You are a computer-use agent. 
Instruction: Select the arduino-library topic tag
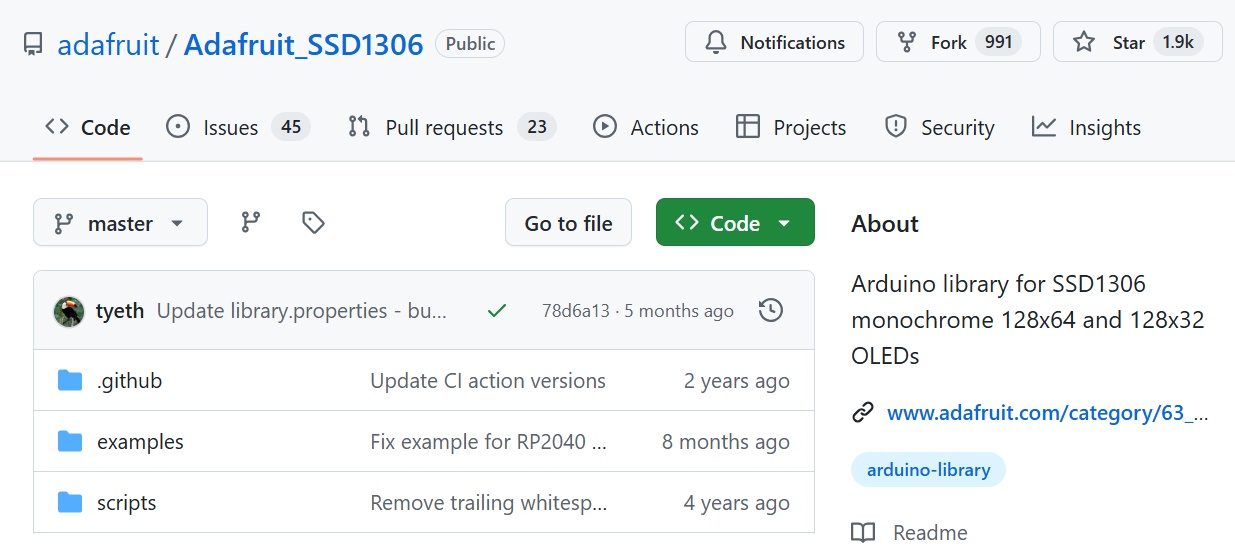click(x=928, y=470)
